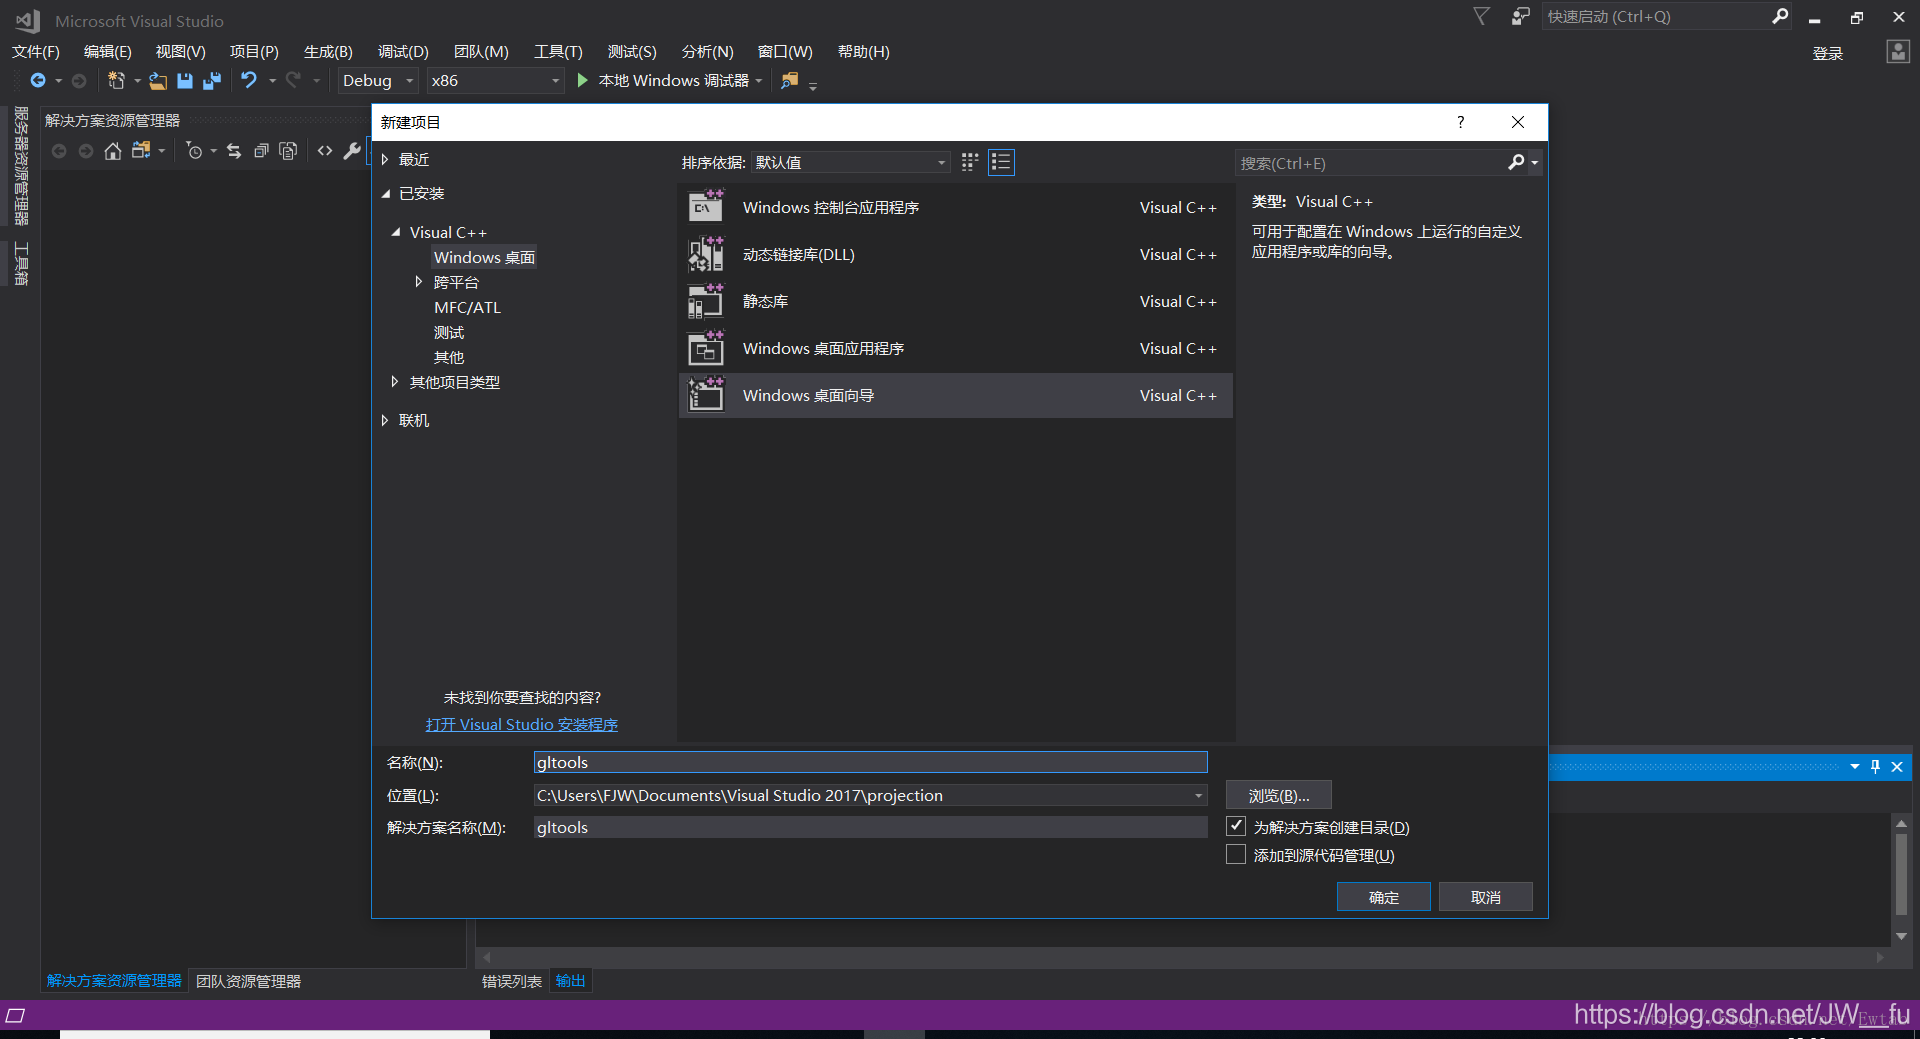
Task: Expand the 其他项目类型 tree node
Action: [x=395, y=382]
